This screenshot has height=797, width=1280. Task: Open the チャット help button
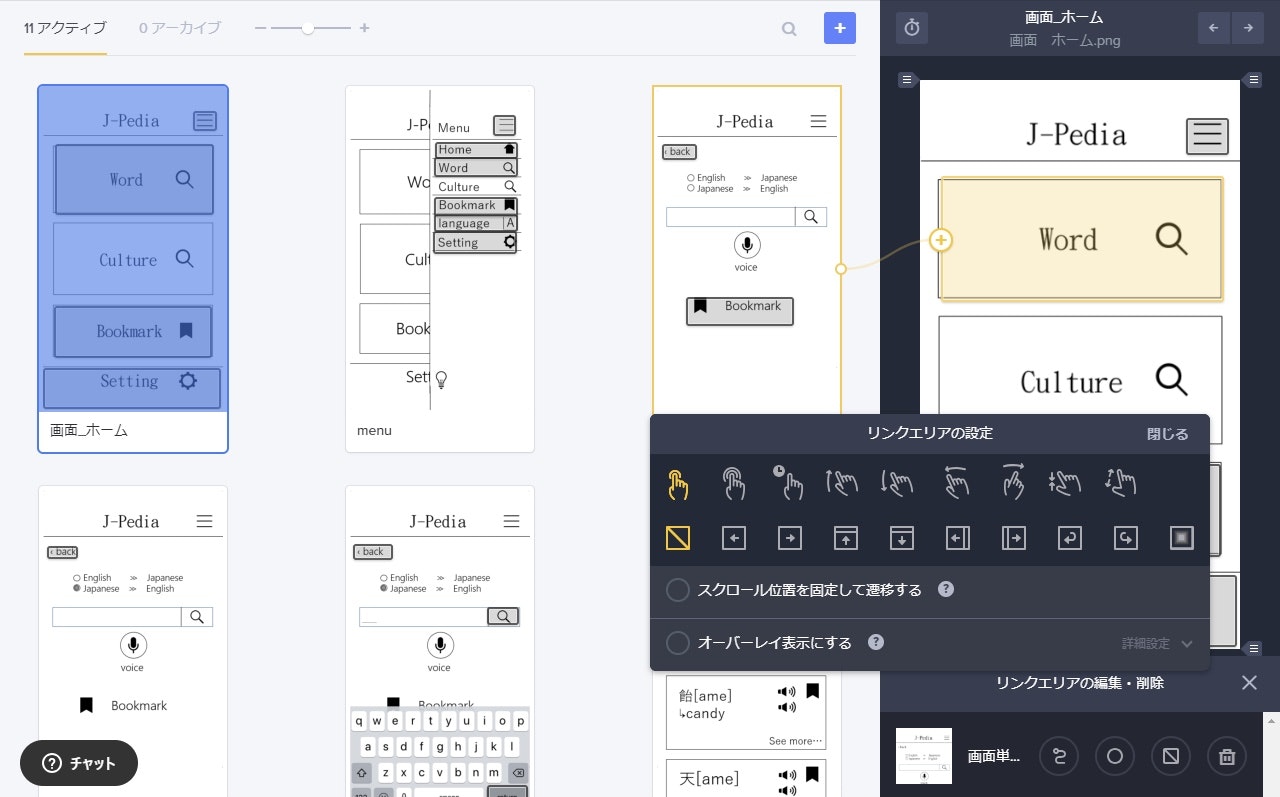pos(79,763)
